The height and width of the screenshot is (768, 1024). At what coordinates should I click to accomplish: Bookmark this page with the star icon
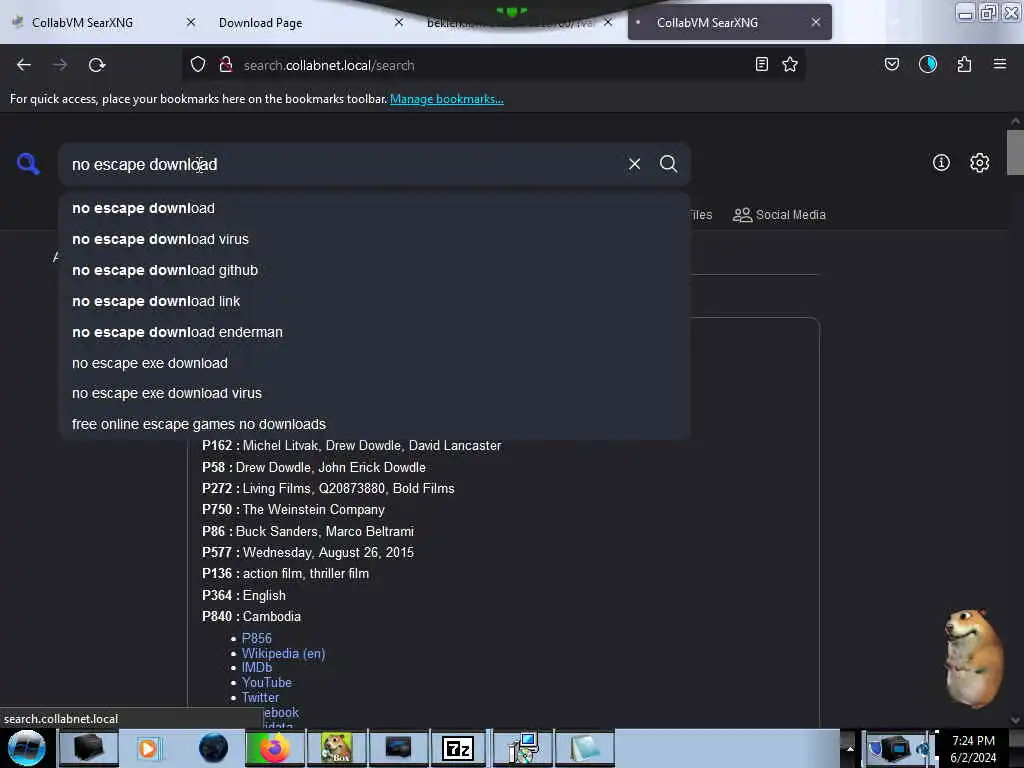click(x=790, y=64)
